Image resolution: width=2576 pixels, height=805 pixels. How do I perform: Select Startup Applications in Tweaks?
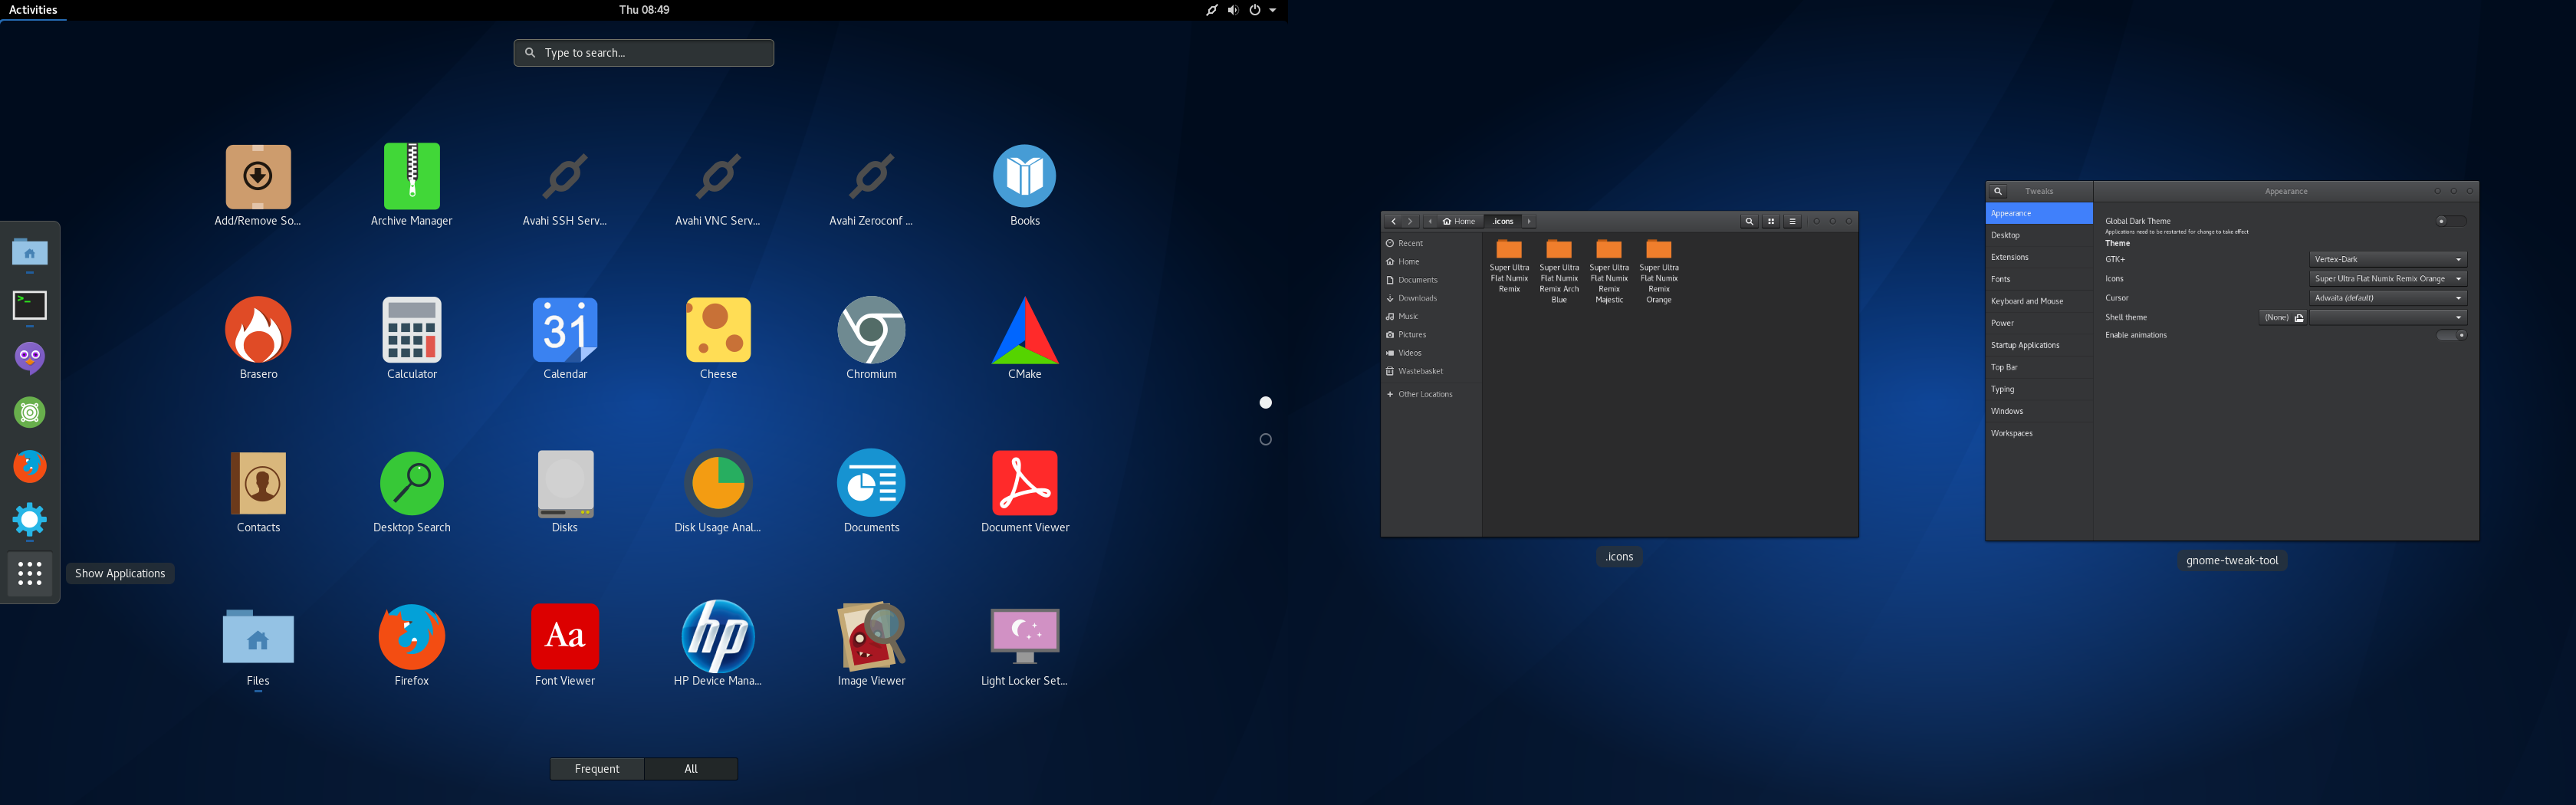(x=2038, y=345)
